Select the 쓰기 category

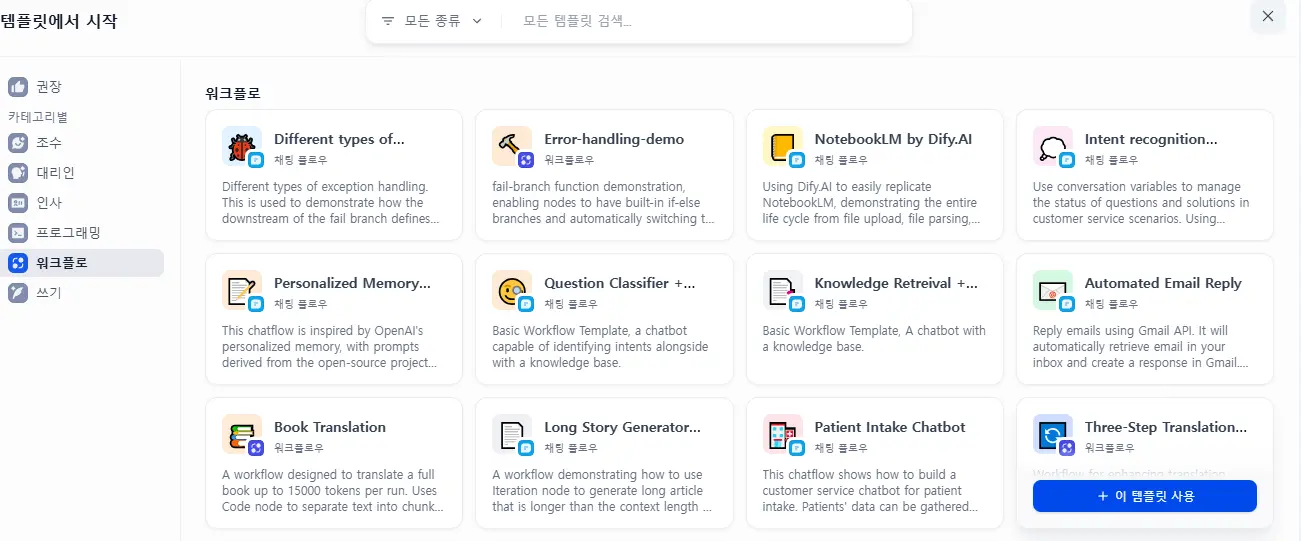coord(82,293)
